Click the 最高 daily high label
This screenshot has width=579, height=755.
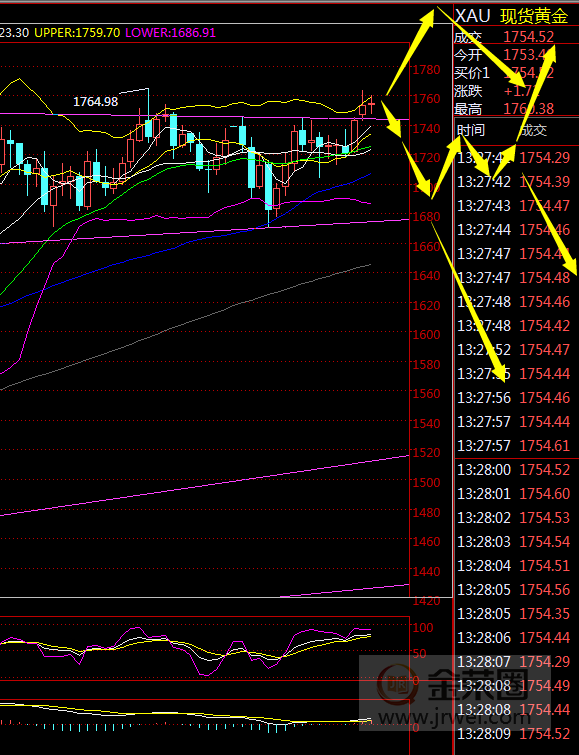pyautogui.click(x=468, y=109)
